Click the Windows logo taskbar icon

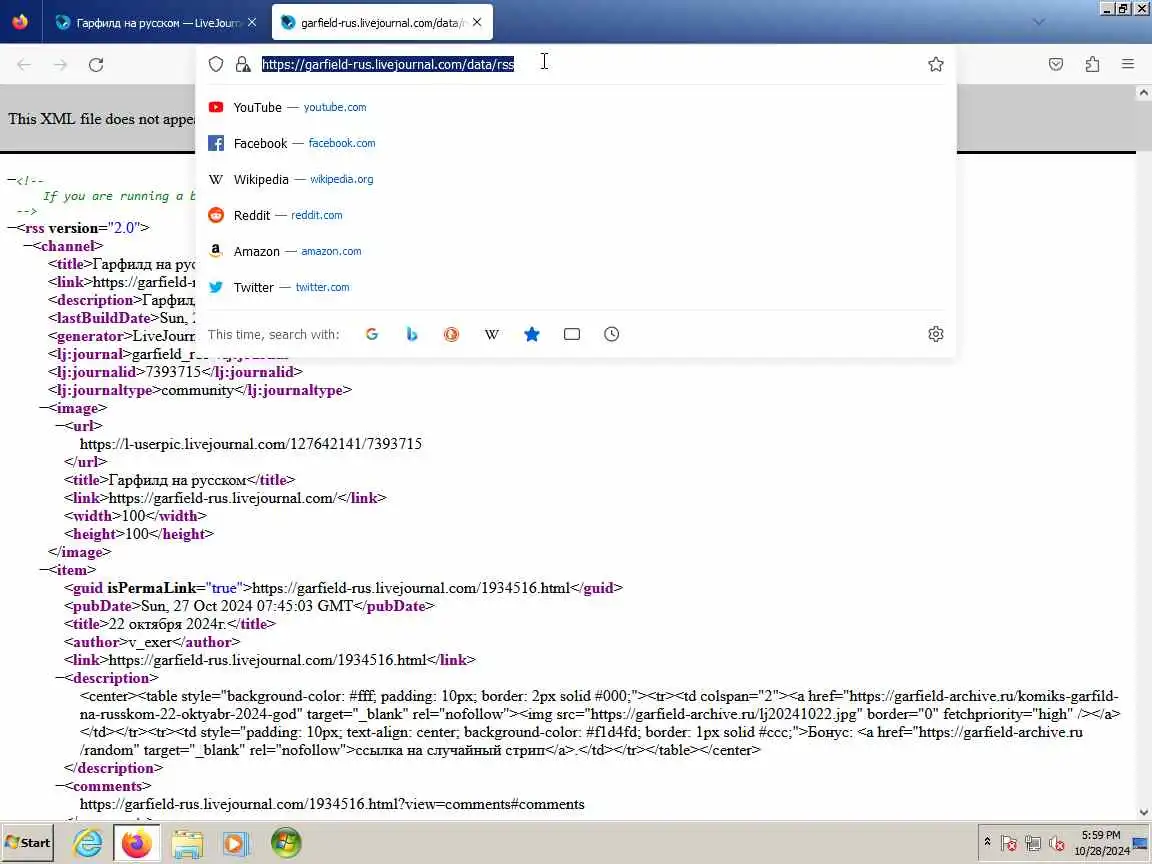click(286, 843)
